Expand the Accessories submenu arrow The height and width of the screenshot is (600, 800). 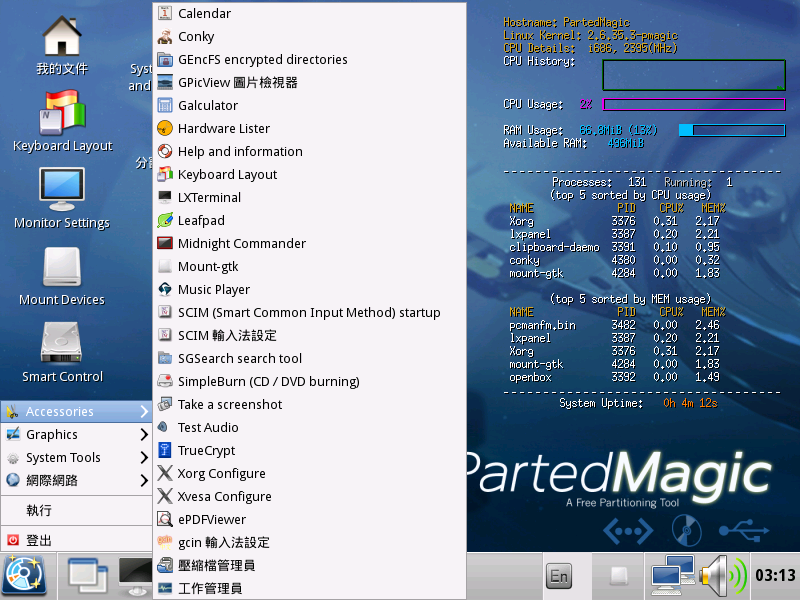[144, 411]
